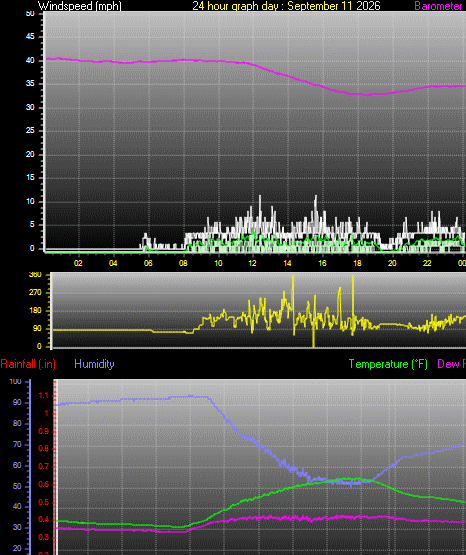Image resolution: width=466 pixels, height=555 pixels.
Task: Click the '24 hour graph day : September 11 2026' title
Action: 286,6
